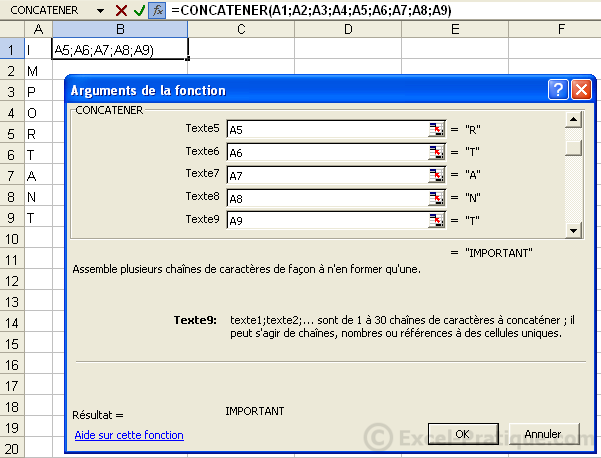The width and height of the screenshot is (601, 458).
Task: Click cell A9 containing T
Action: click(38, 218)
